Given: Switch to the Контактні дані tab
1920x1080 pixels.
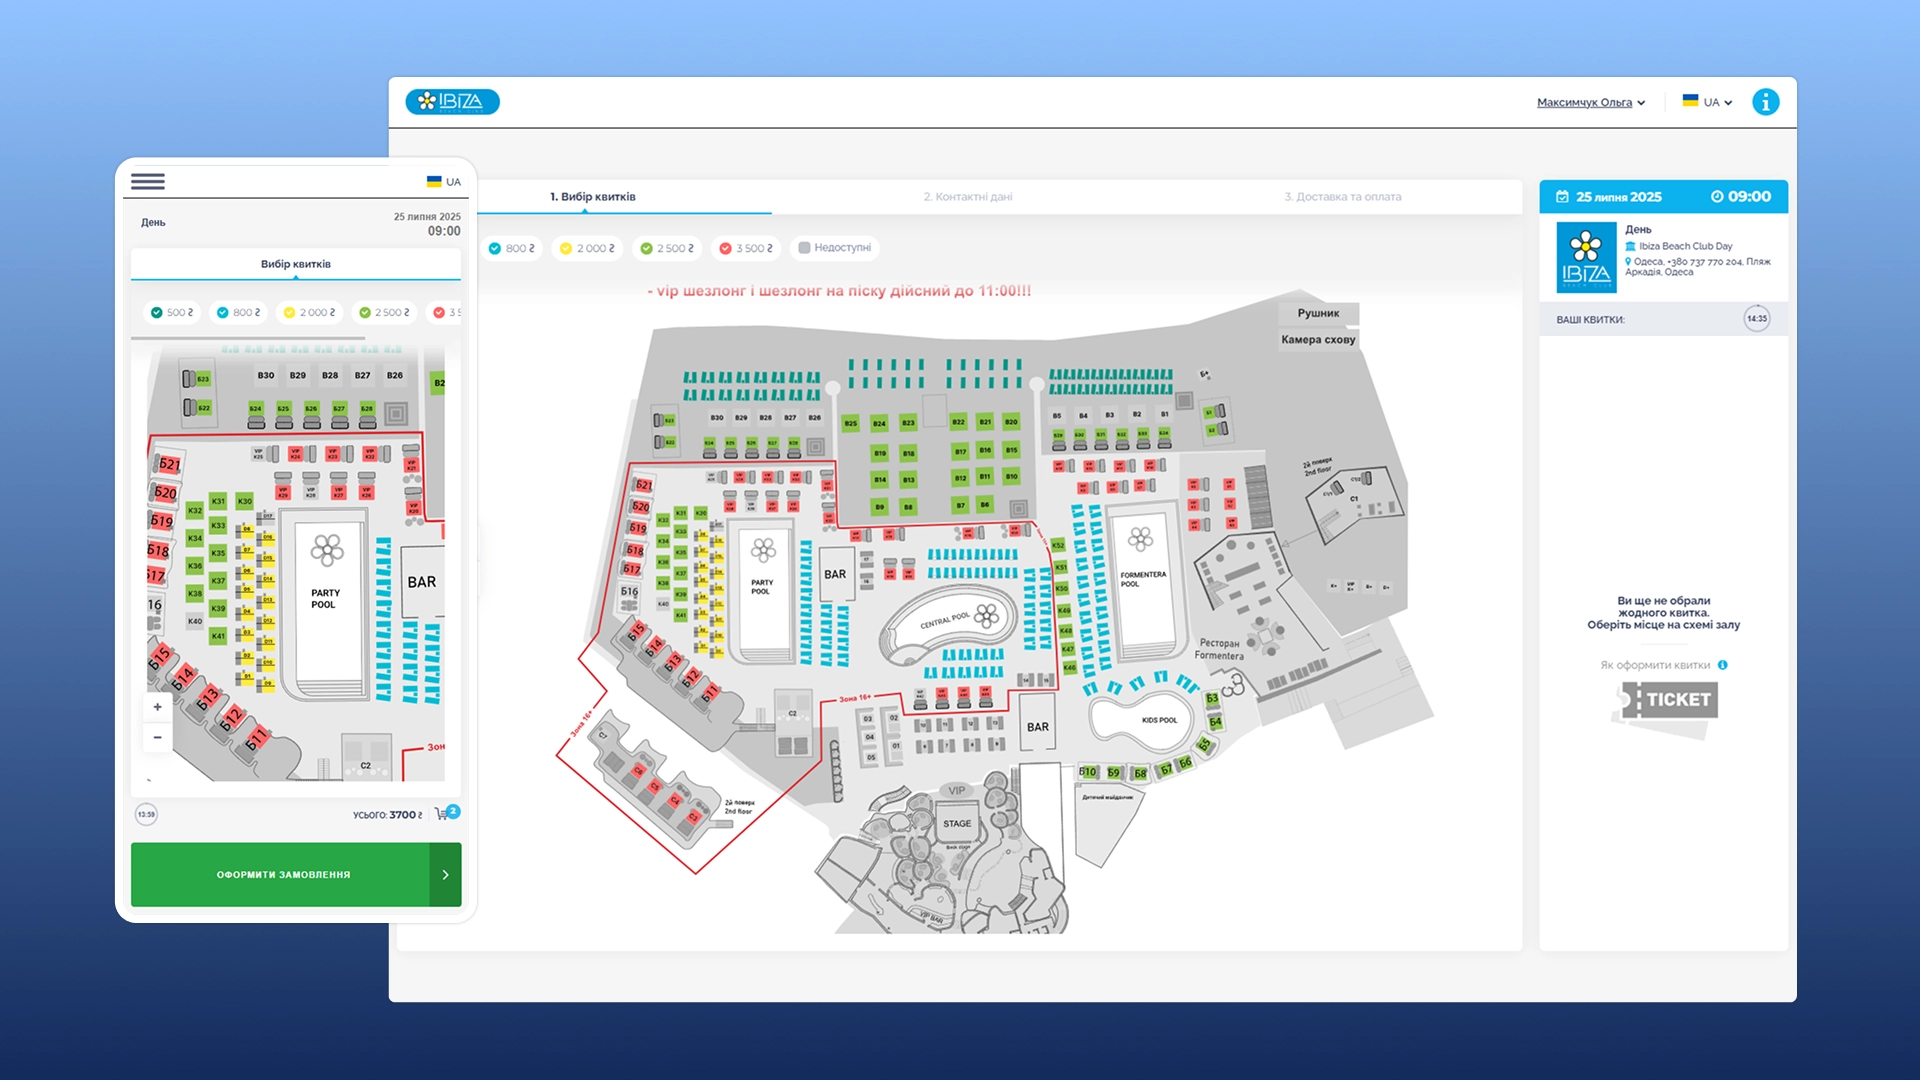Looking at the screenshot, I should point(967,197).
